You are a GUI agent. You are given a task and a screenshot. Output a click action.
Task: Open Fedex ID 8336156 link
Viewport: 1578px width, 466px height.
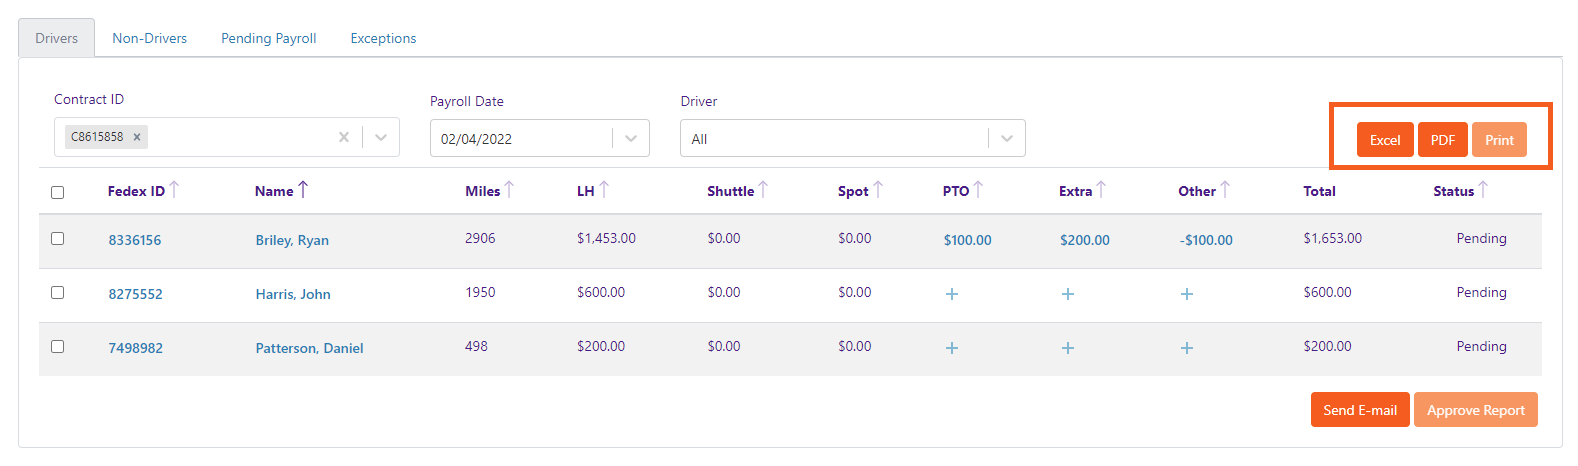tap(135, 240)
